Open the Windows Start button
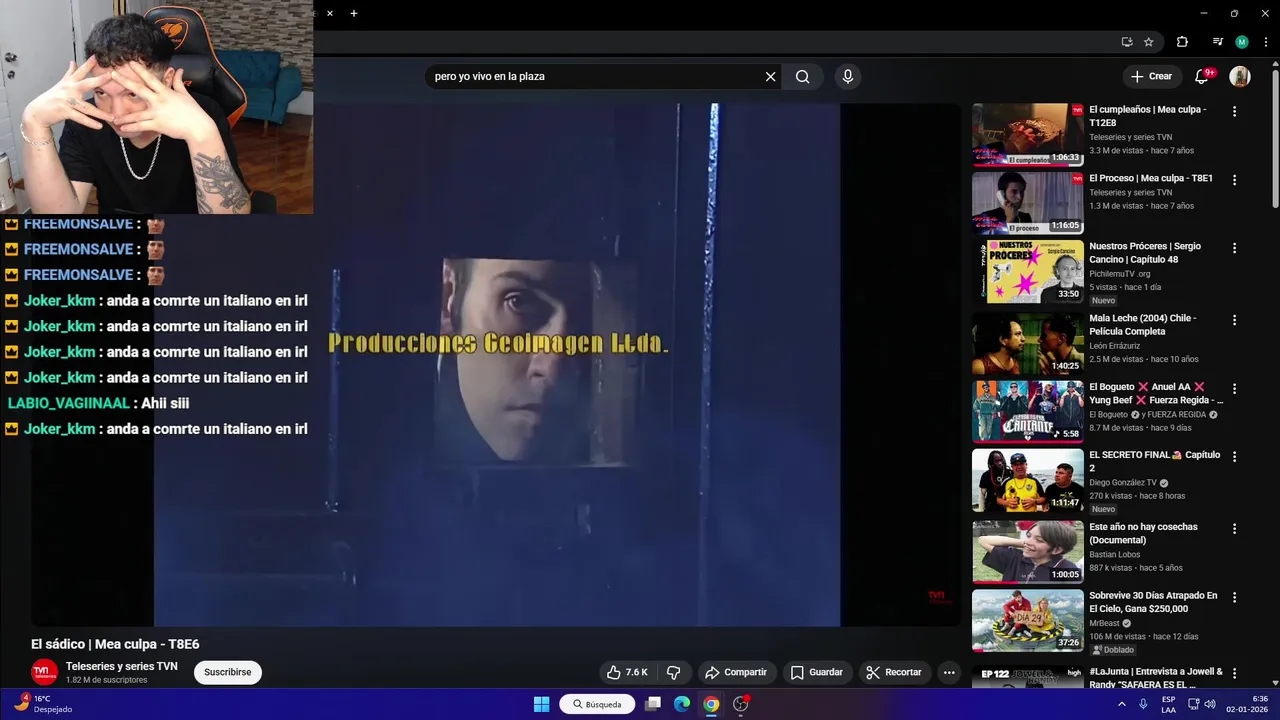The image size is (1280, 720). [541, 704]
